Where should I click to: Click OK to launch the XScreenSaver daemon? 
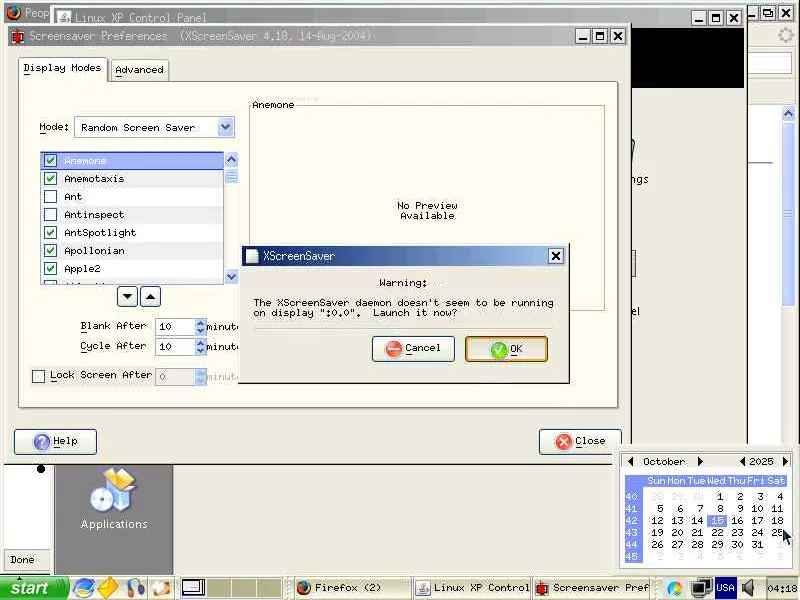(506, 349)
